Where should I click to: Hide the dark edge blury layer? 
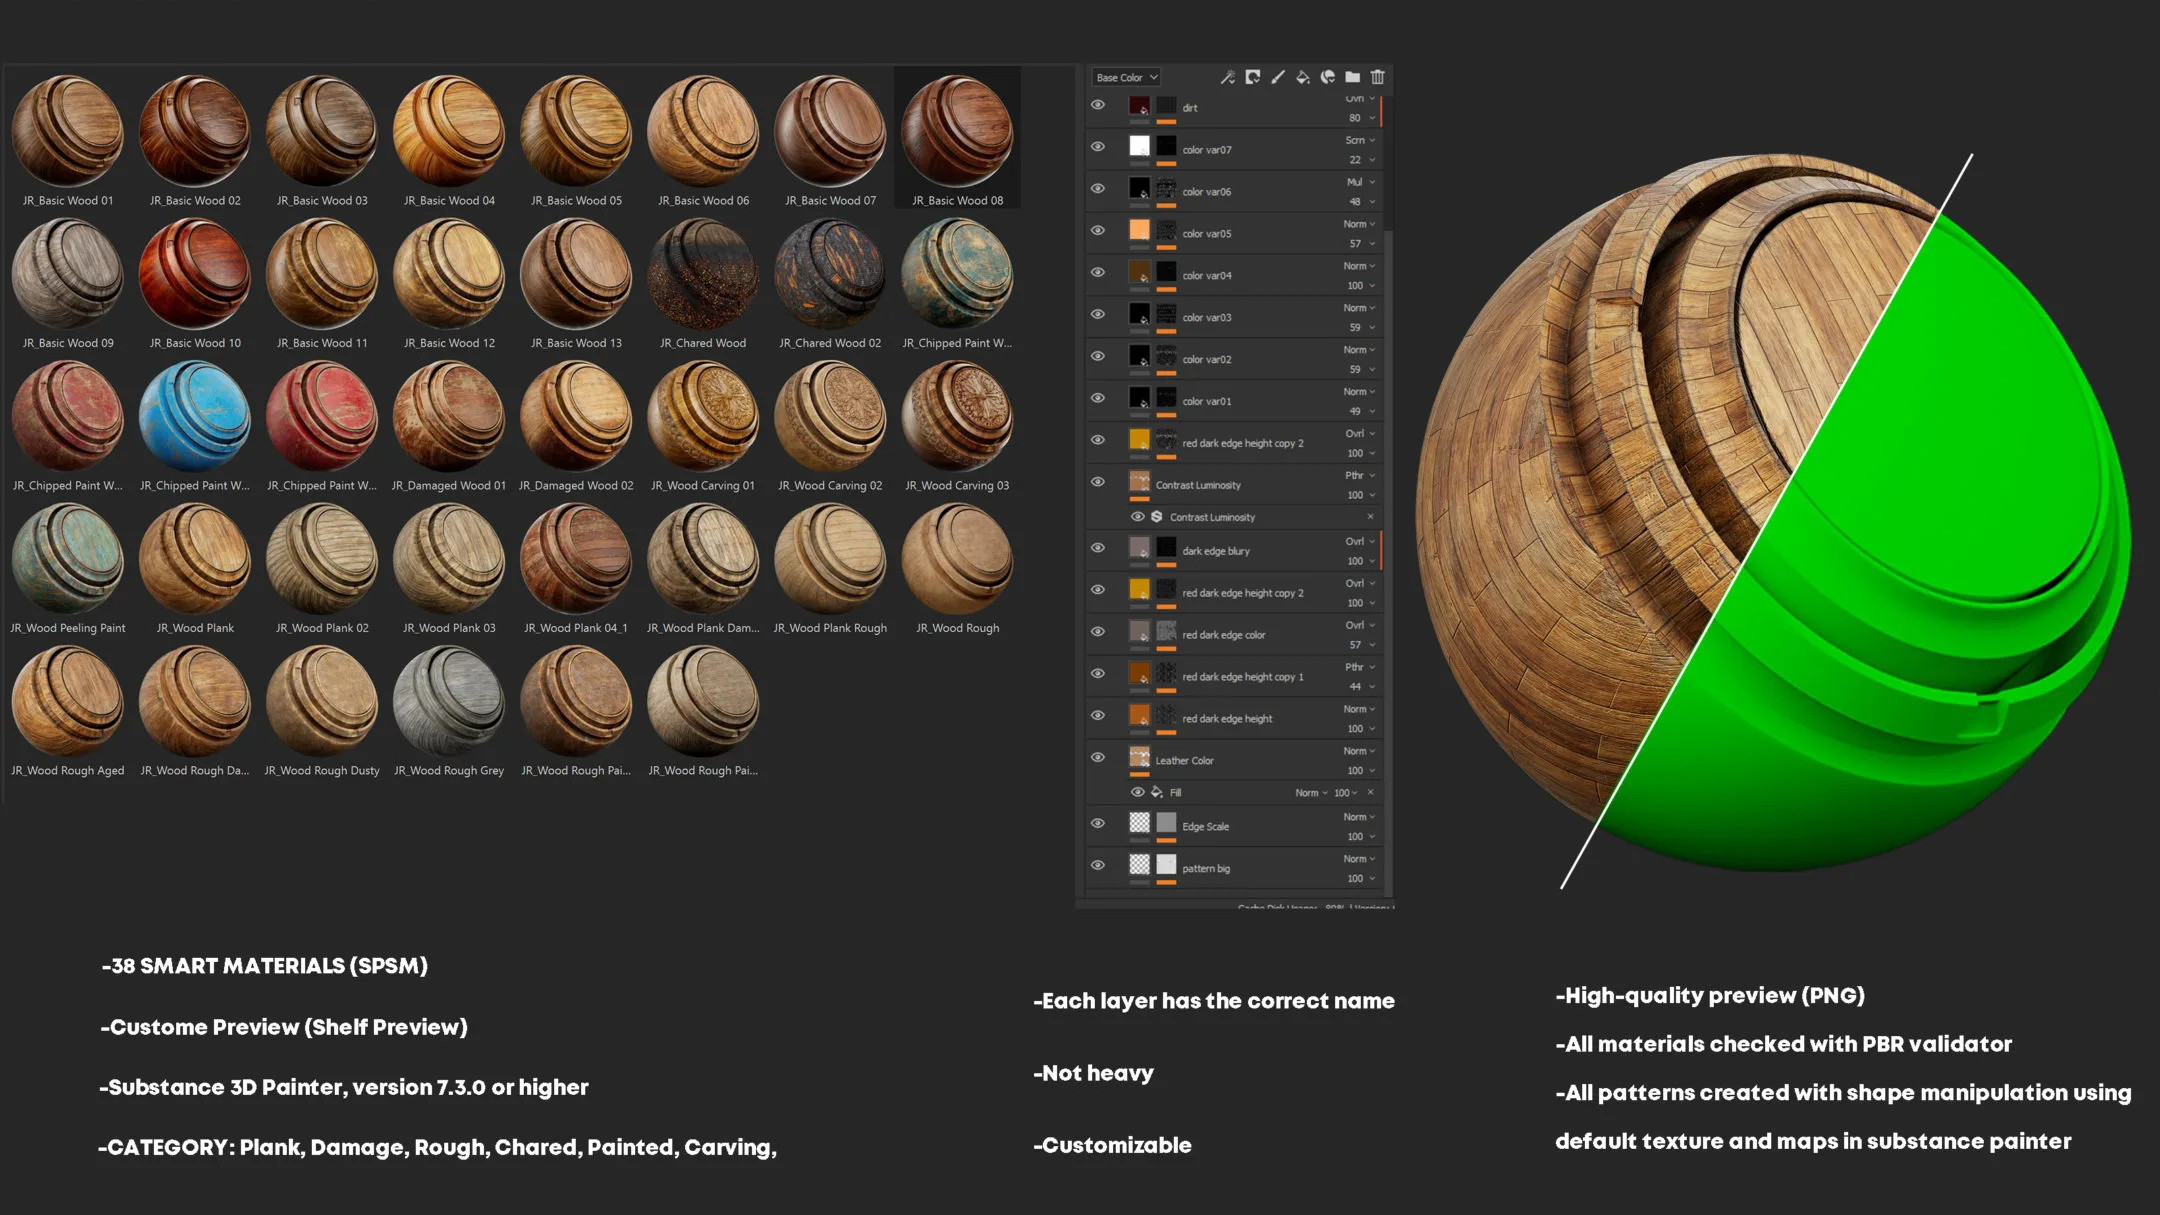coord(1098,549)
